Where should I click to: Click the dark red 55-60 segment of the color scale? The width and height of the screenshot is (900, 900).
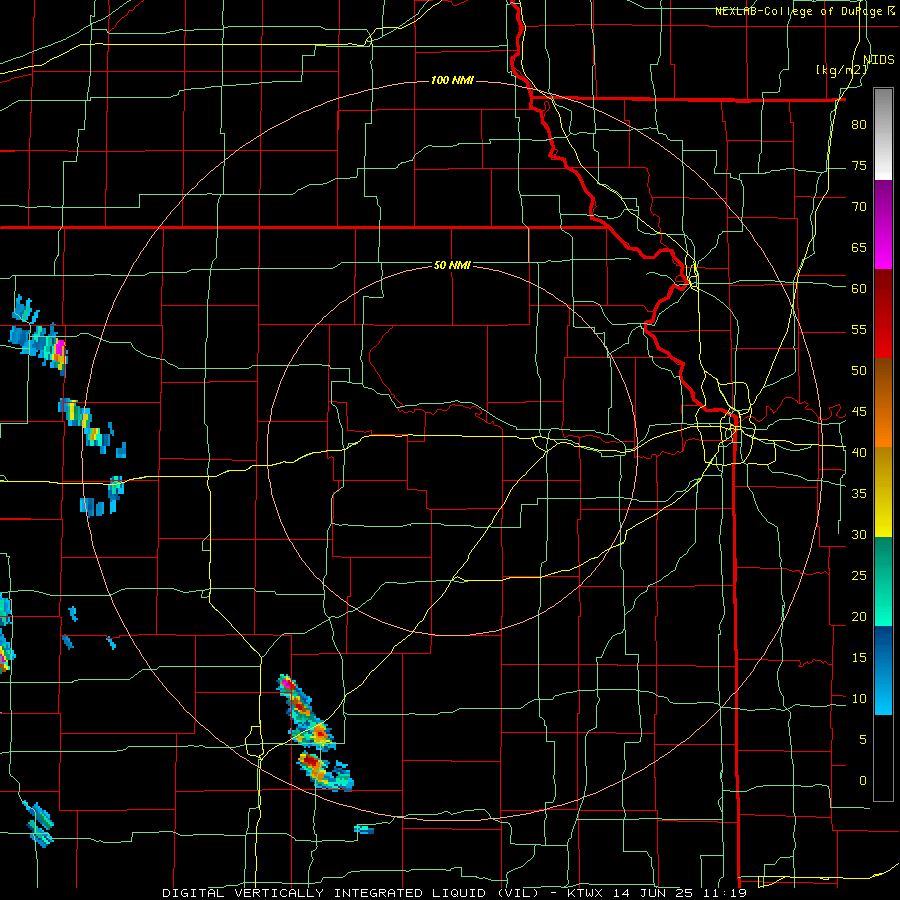[x=883, y=314]
